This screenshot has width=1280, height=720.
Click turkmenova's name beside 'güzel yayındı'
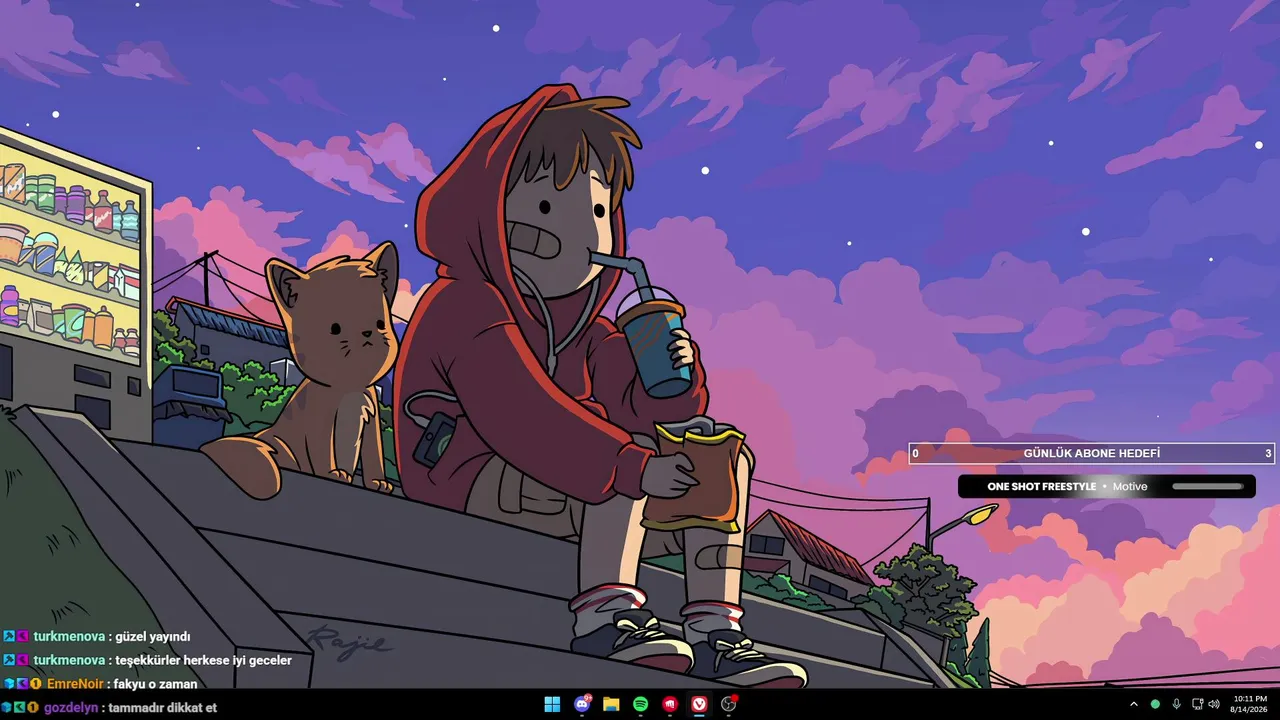pos(70,636)
